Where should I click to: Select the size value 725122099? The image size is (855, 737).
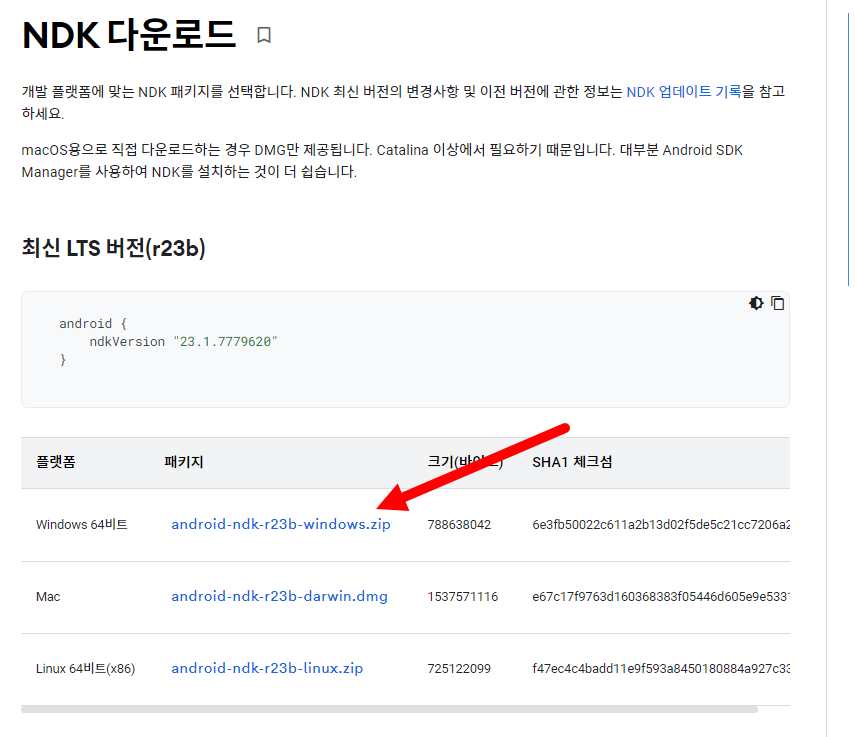(x=459, y=668)
